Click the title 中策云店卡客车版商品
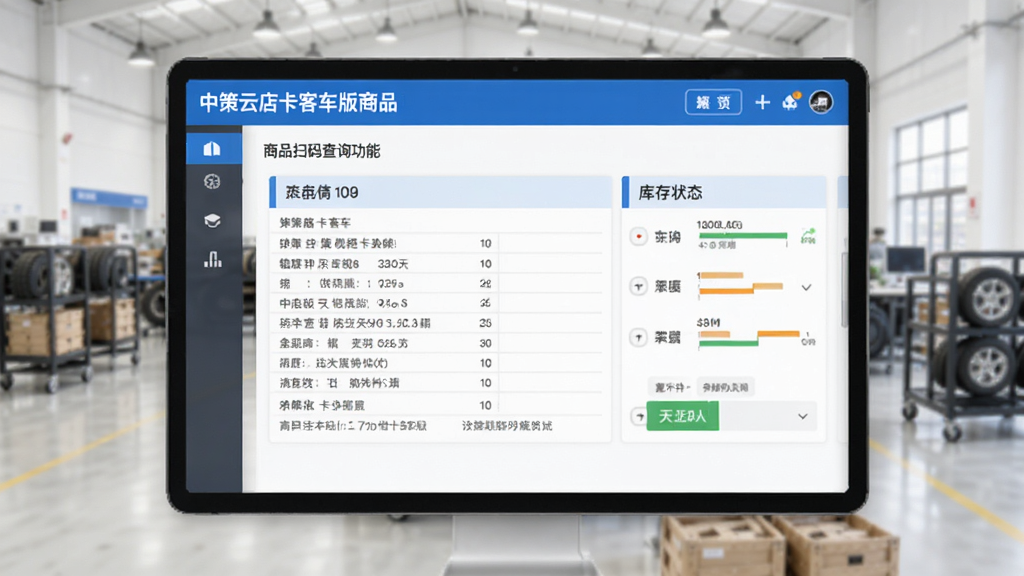This screenshot has width=1024, height=576. (x=298, y=103)
